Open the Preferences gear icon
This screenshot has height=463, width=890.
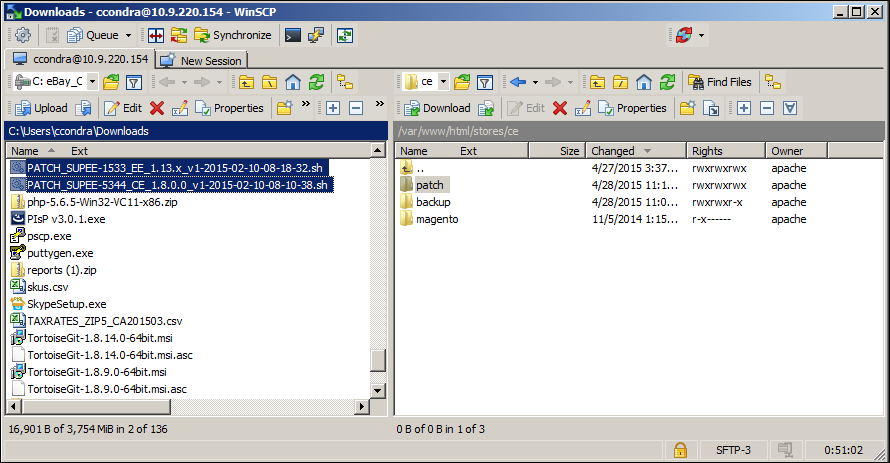pos(23,35)
